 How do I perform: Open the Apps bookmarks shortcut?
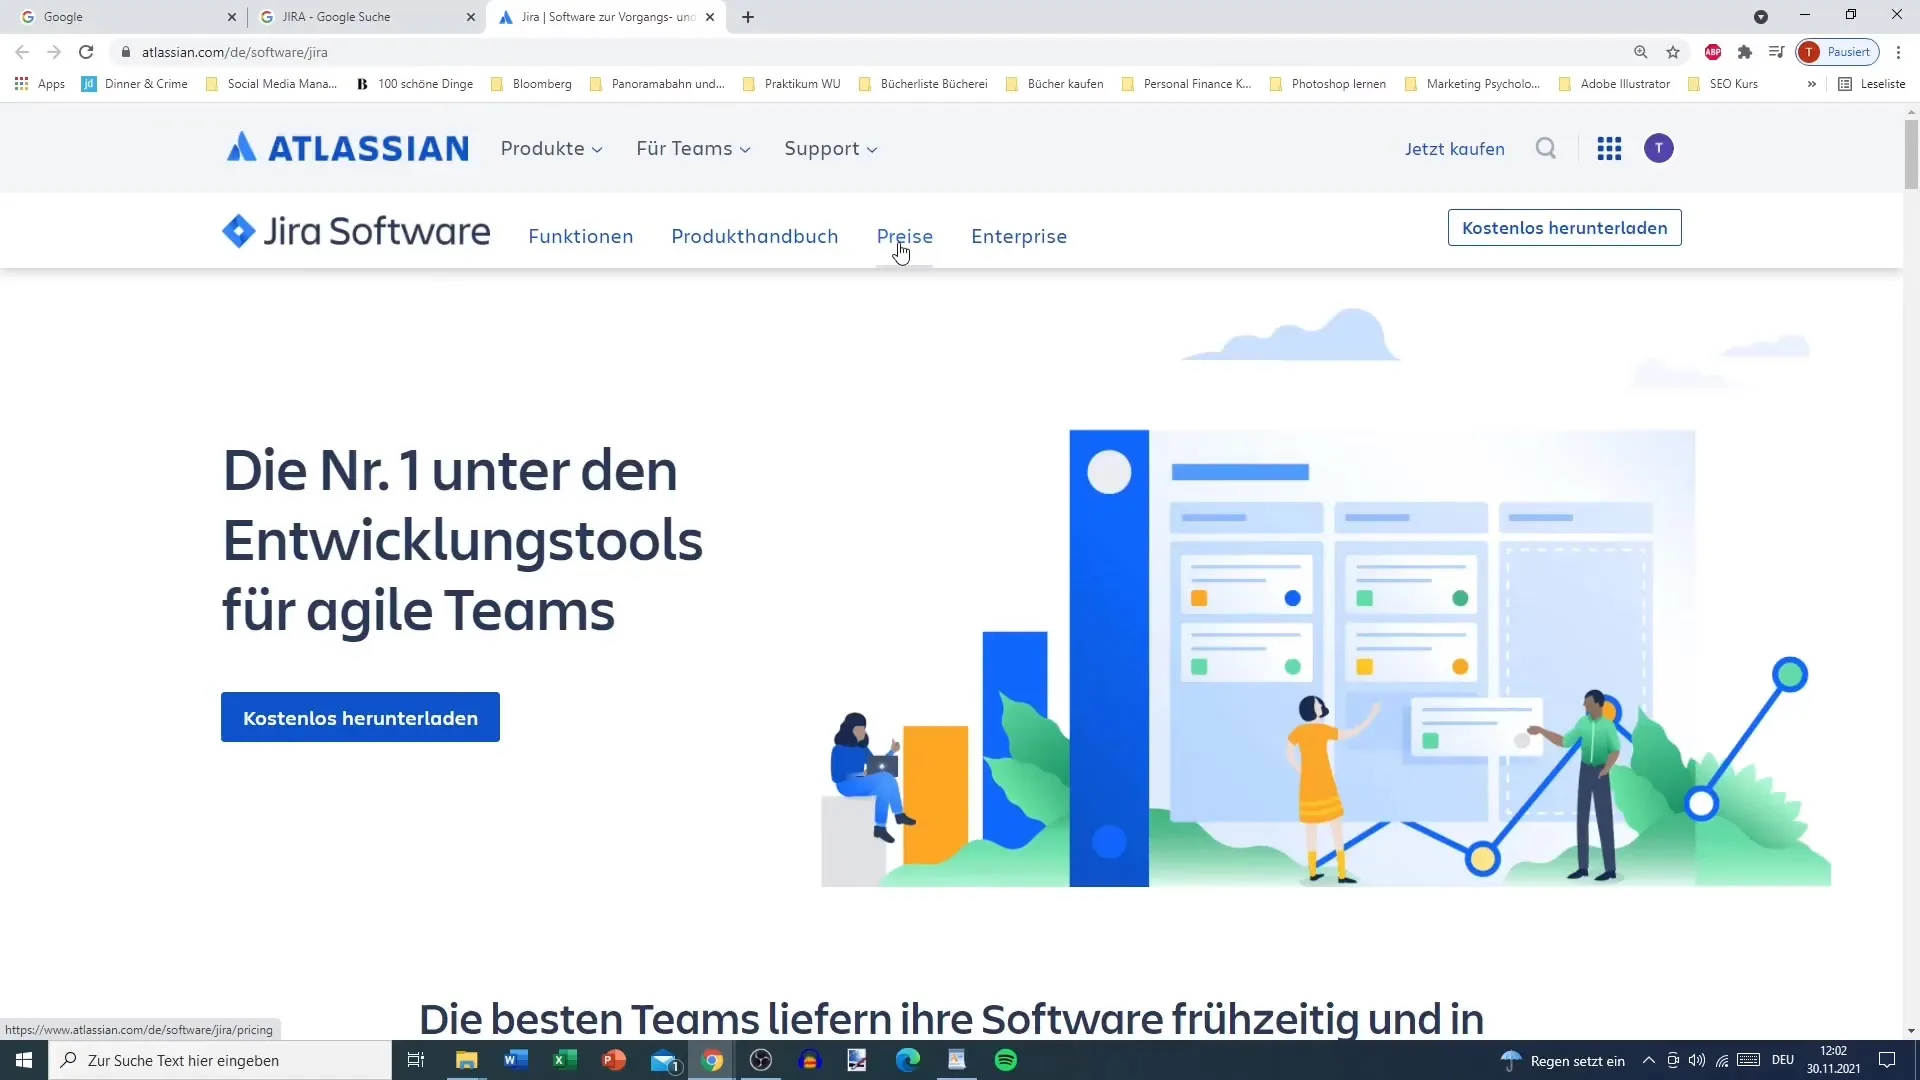40,84
